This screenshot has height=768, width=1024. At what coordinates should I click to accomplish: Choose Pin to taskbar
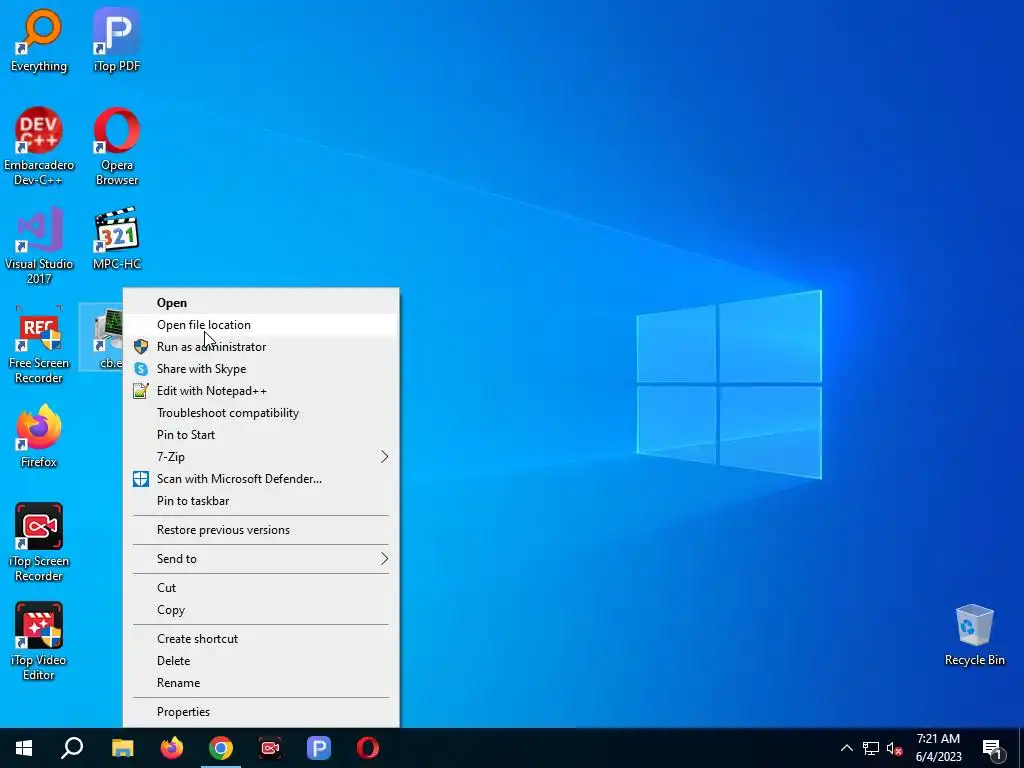coord(261,501)
